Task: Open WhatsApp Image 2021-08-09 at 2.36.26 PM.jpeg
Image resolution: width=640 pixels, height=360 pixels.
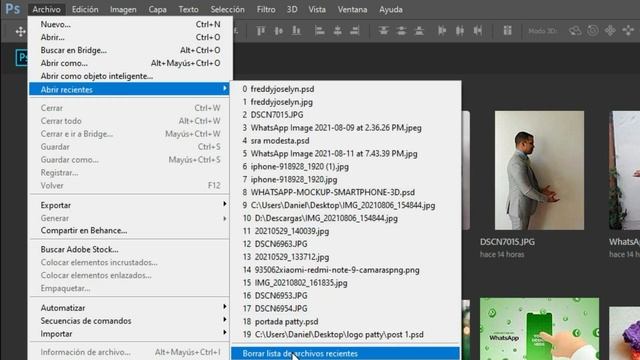Action: coord(345,128)
